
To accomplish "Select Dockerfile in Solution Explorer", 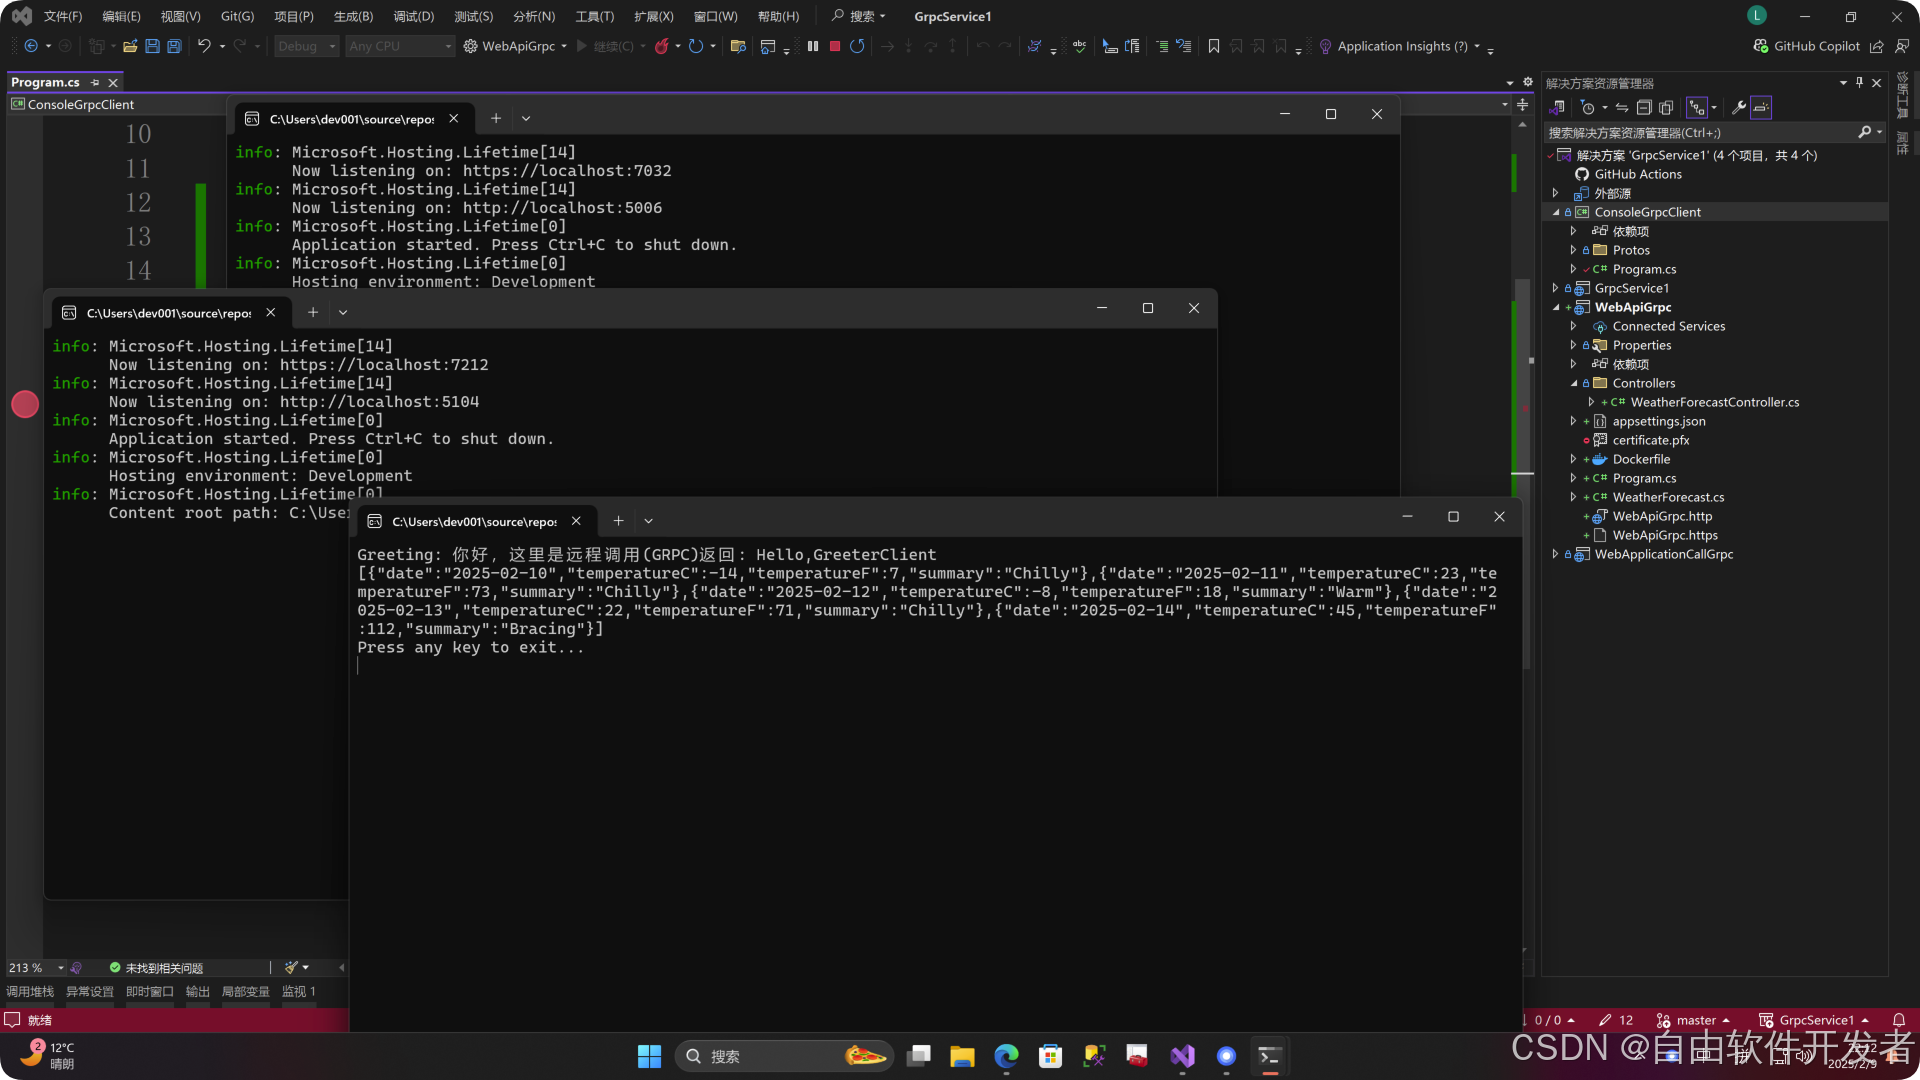I will (x=1641, y=459).
